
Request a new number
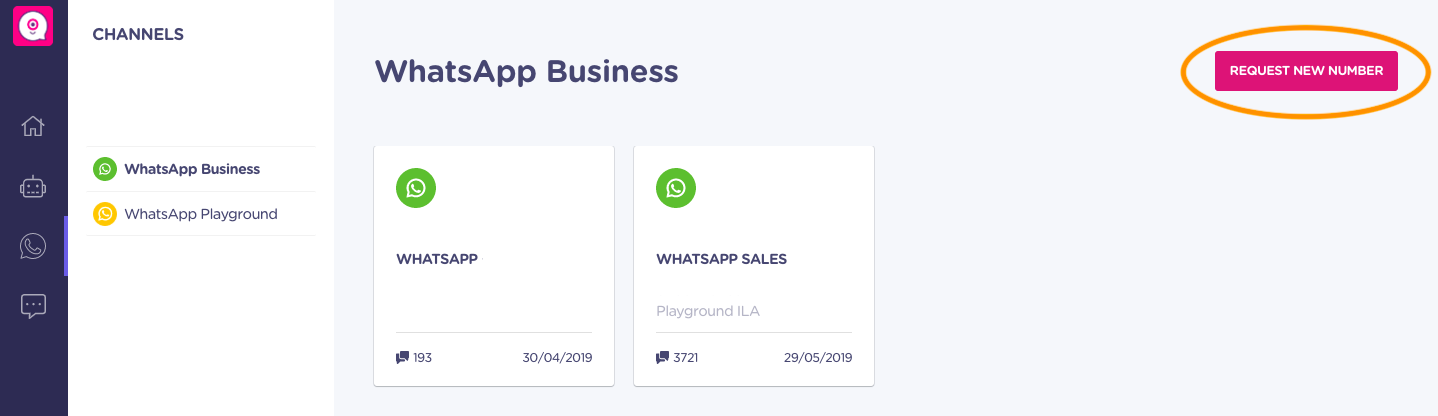[1306, 71]
